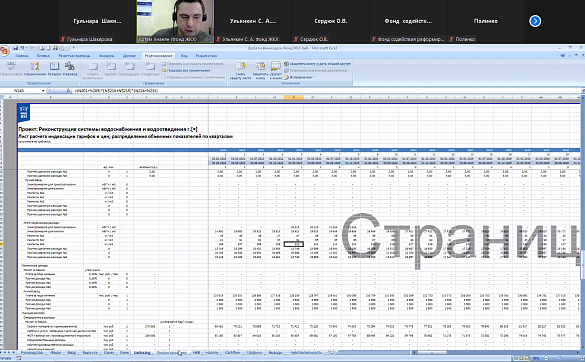Viewport: 585px width, 362px height.
Task: Switch to the НВВ sheet tab
Action: 196,352
